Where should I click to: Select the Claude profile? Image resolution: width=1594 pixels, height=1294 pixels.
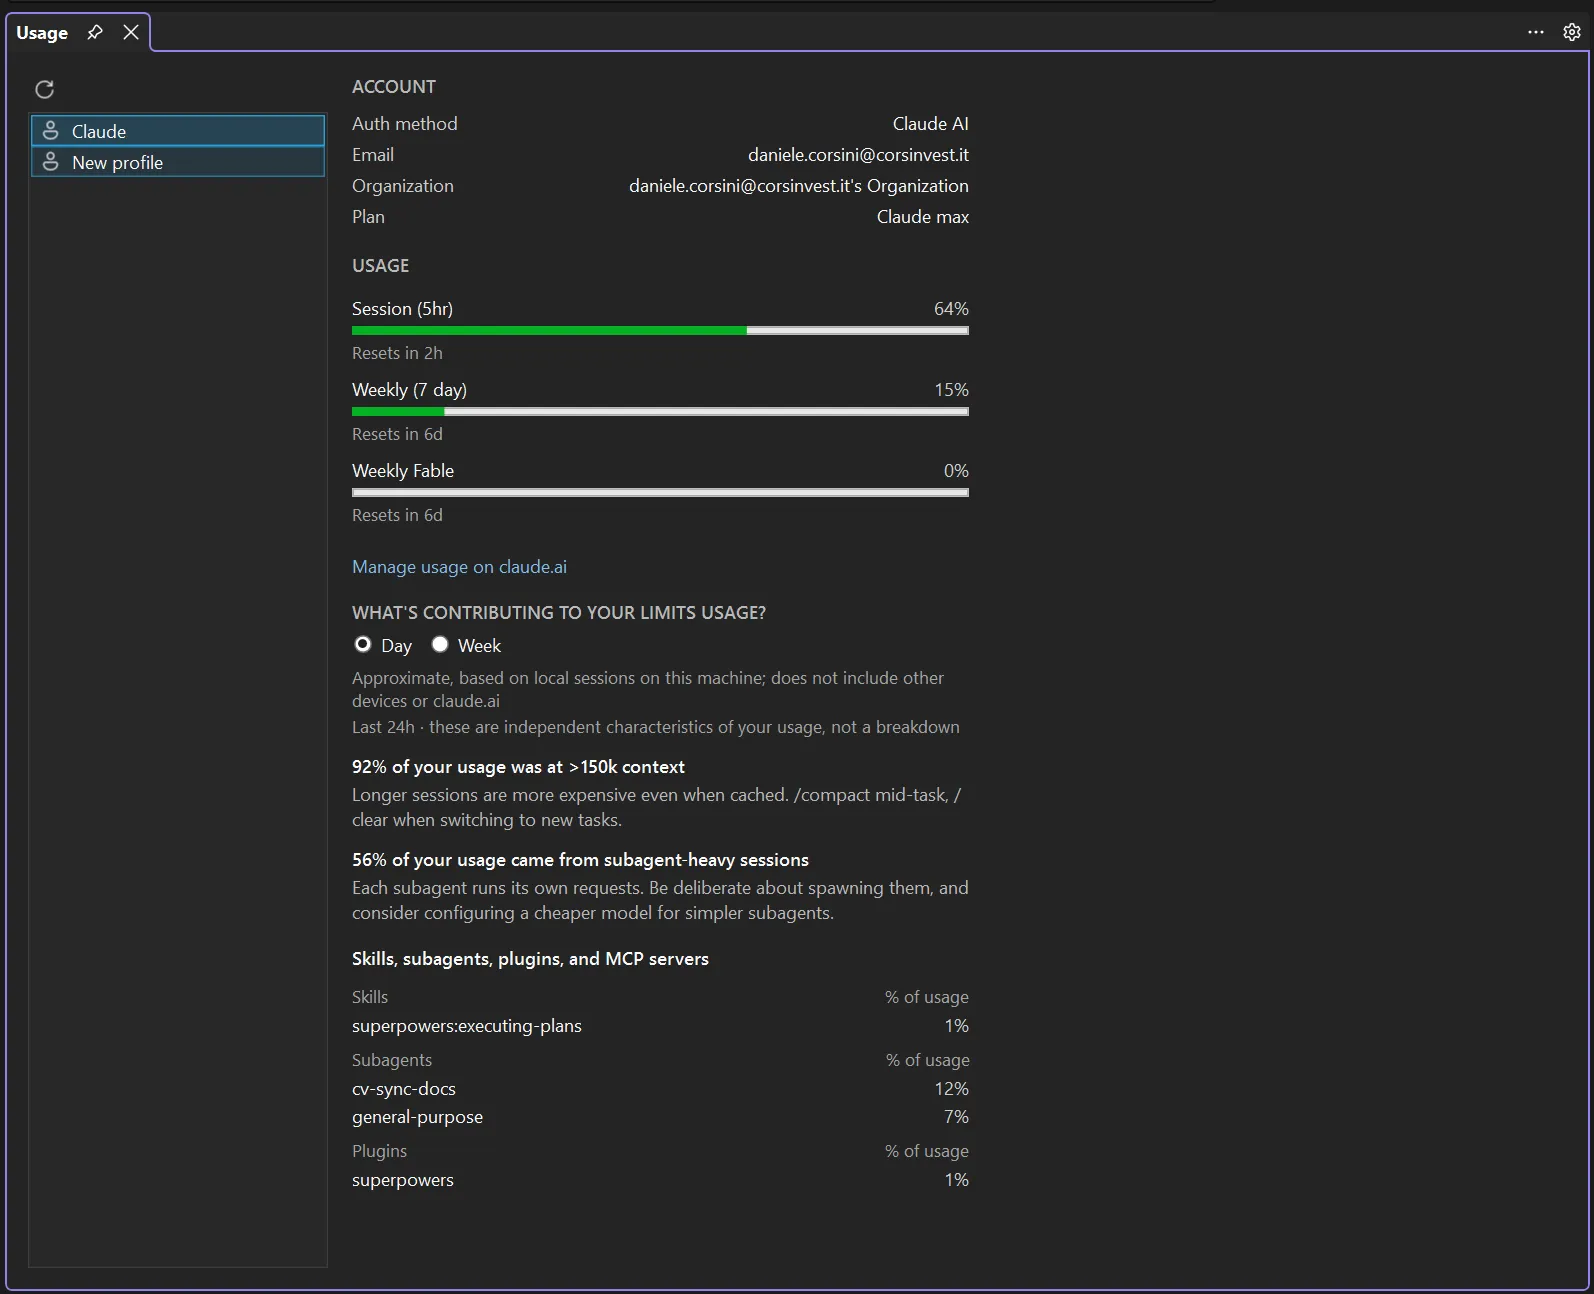tap(178, 131)
